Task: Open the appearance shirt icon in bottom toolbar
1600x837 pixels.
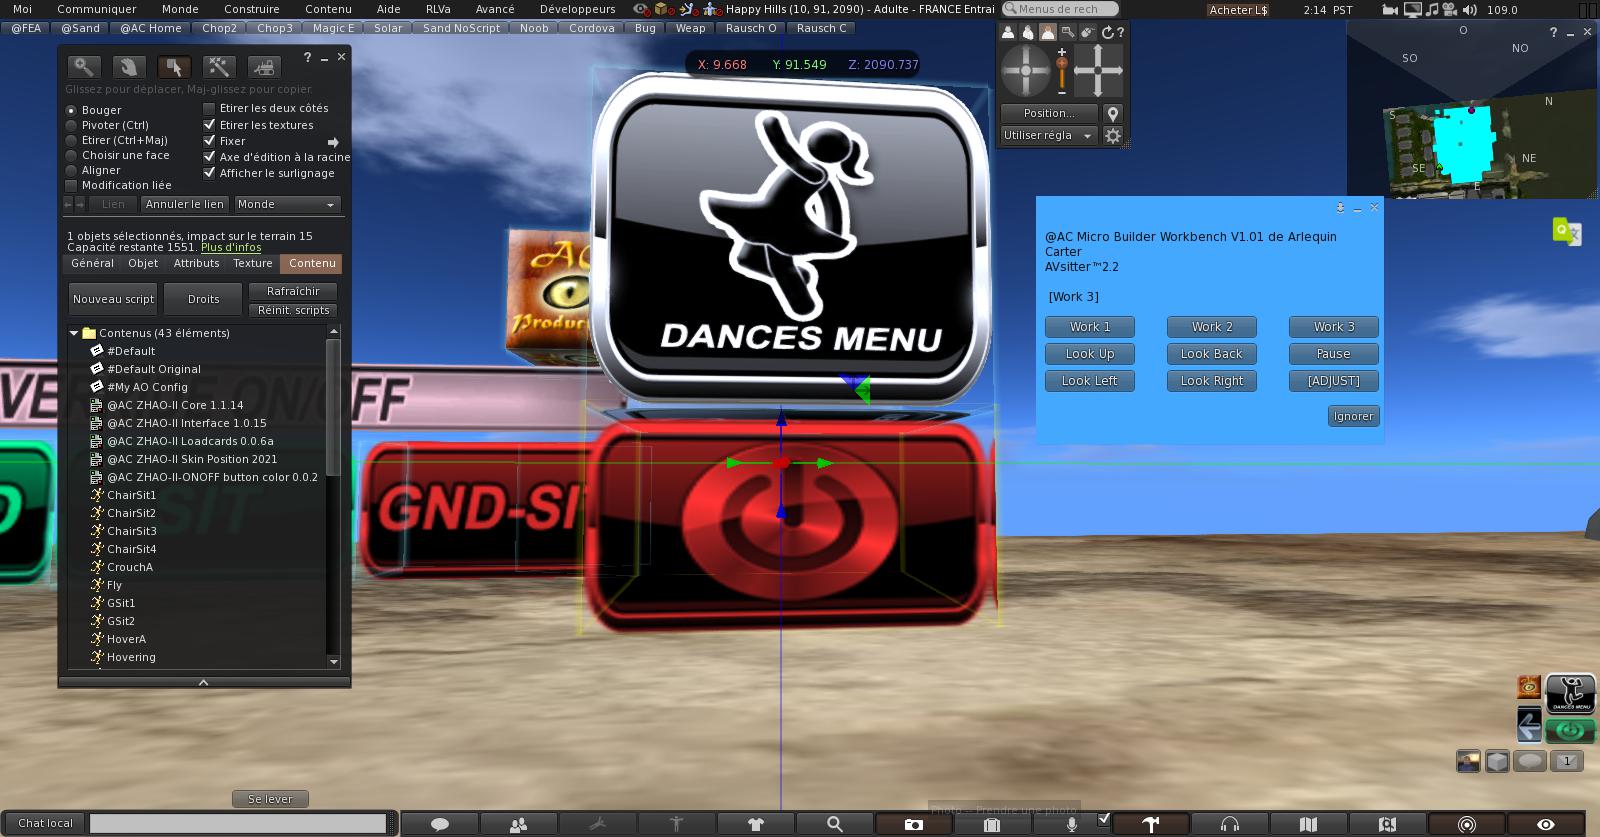Action: pos(755,824)
